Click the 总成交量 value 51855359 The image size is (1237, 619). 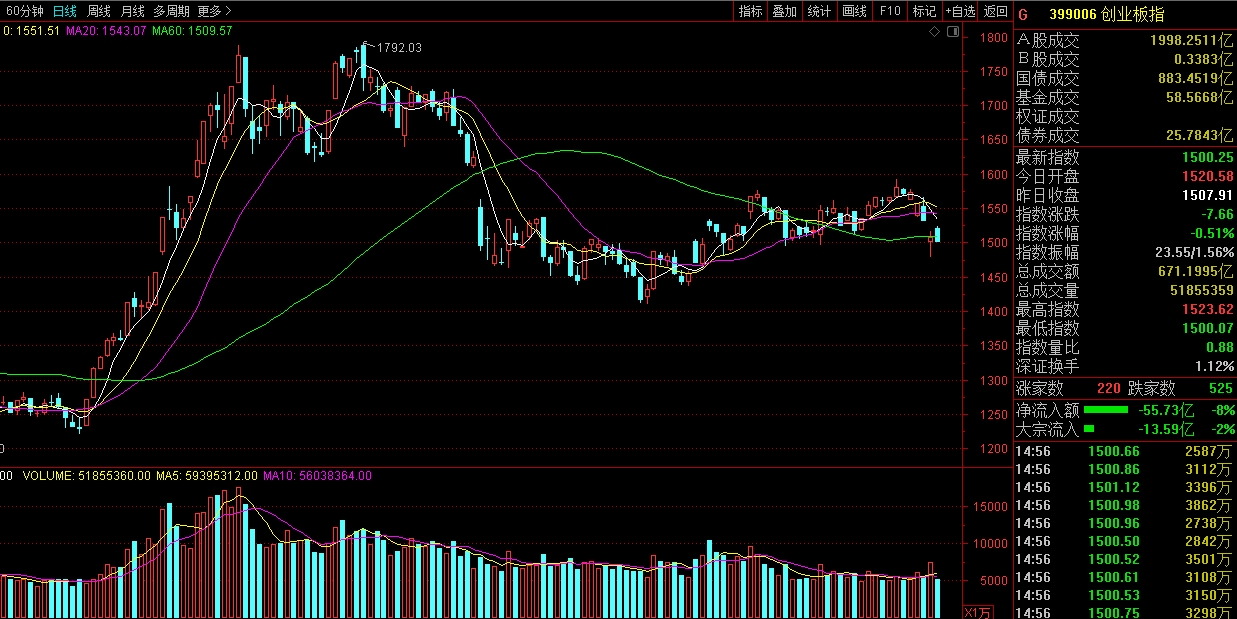coord(1201,290)
